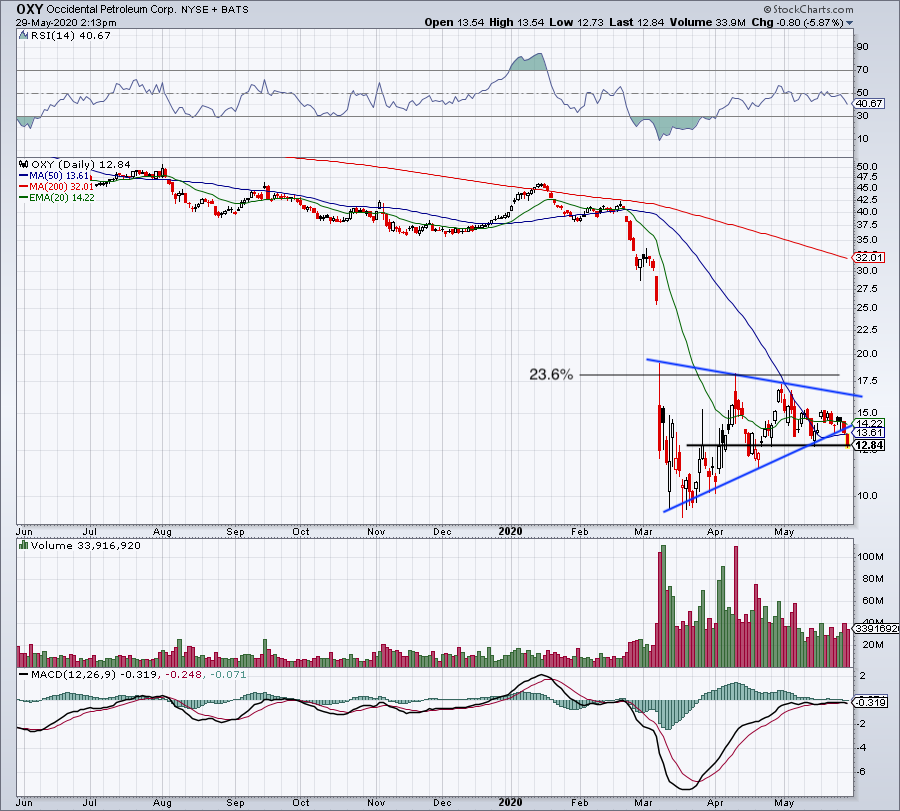Click the RSI indicator icon beside RSI(14)
This screenshot has height=811, width=900.
tap(23, 36)
